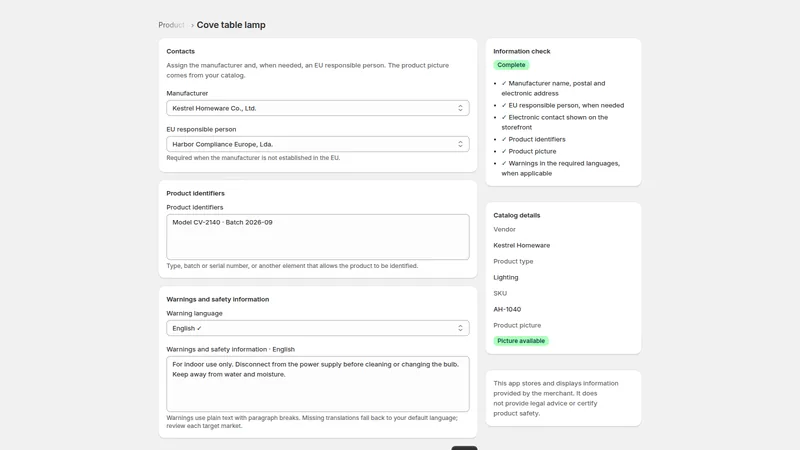Open the Manufacturer dropdown
This screenshot has height=450, width=800.
317,108
